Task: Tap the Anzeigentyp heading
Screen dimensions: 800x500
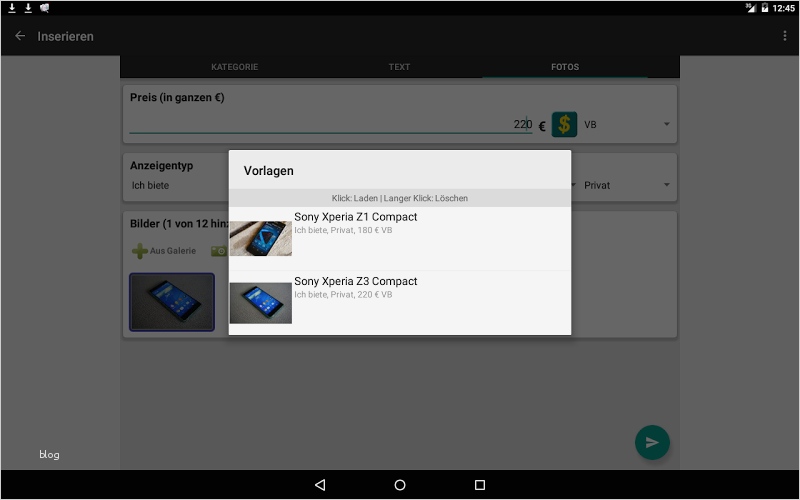Action: click(x=161, y=165)
